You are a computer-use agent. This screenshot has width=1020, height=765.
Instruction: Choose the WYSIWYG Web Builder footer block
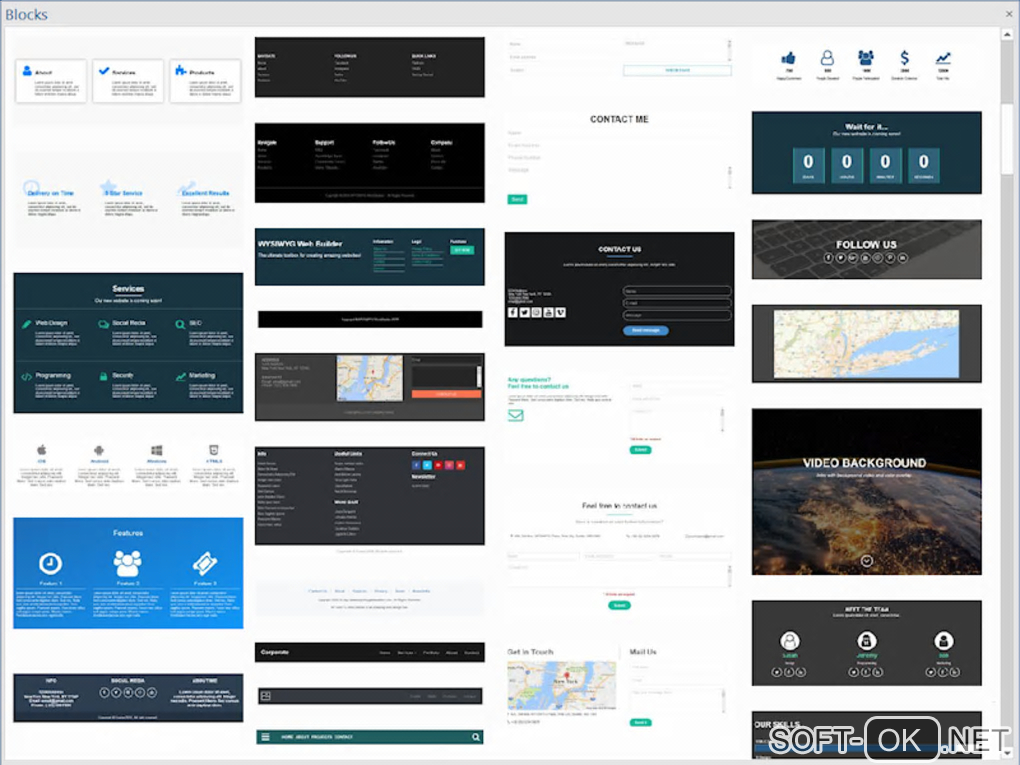coord(369,256)
